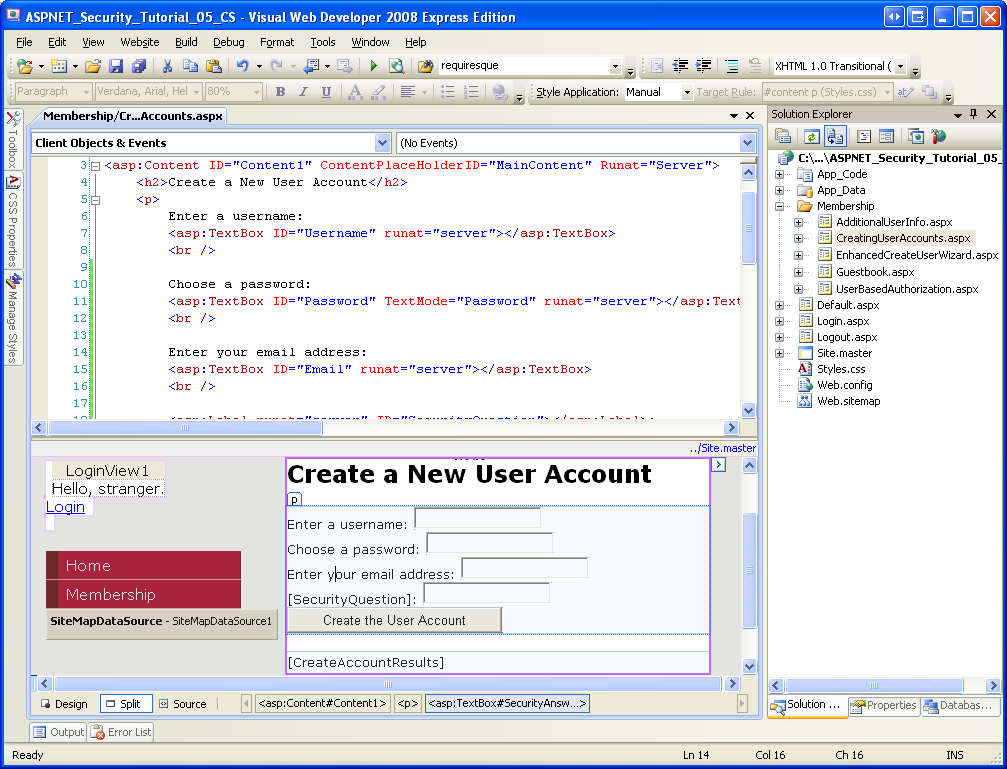Switch to the Source view tab

click(x=182, y=704)
